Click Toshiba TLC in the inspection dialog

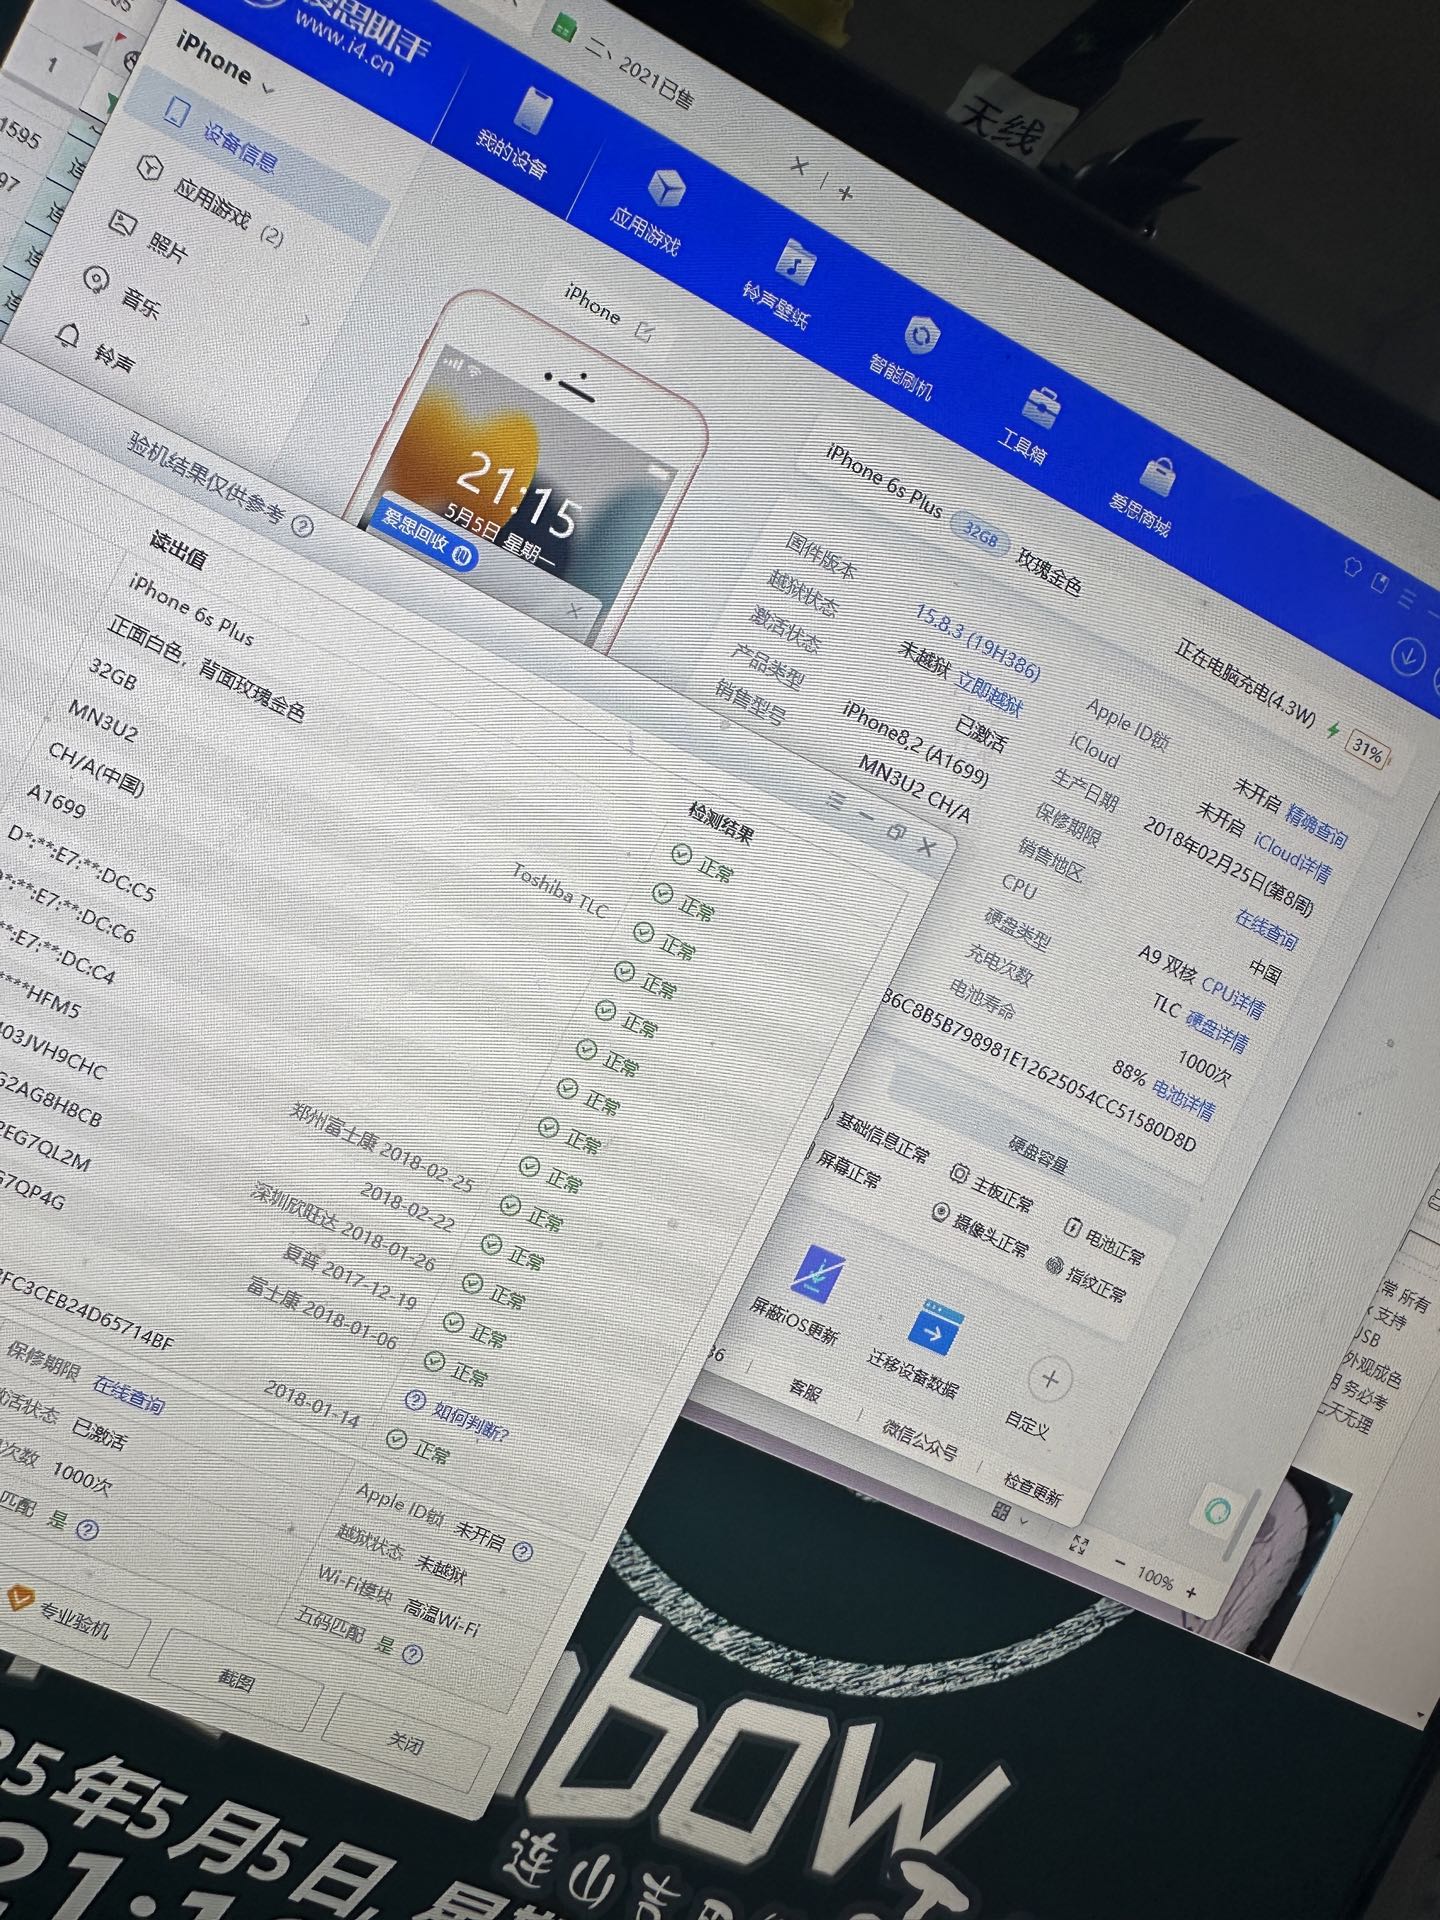click(560, 890)
